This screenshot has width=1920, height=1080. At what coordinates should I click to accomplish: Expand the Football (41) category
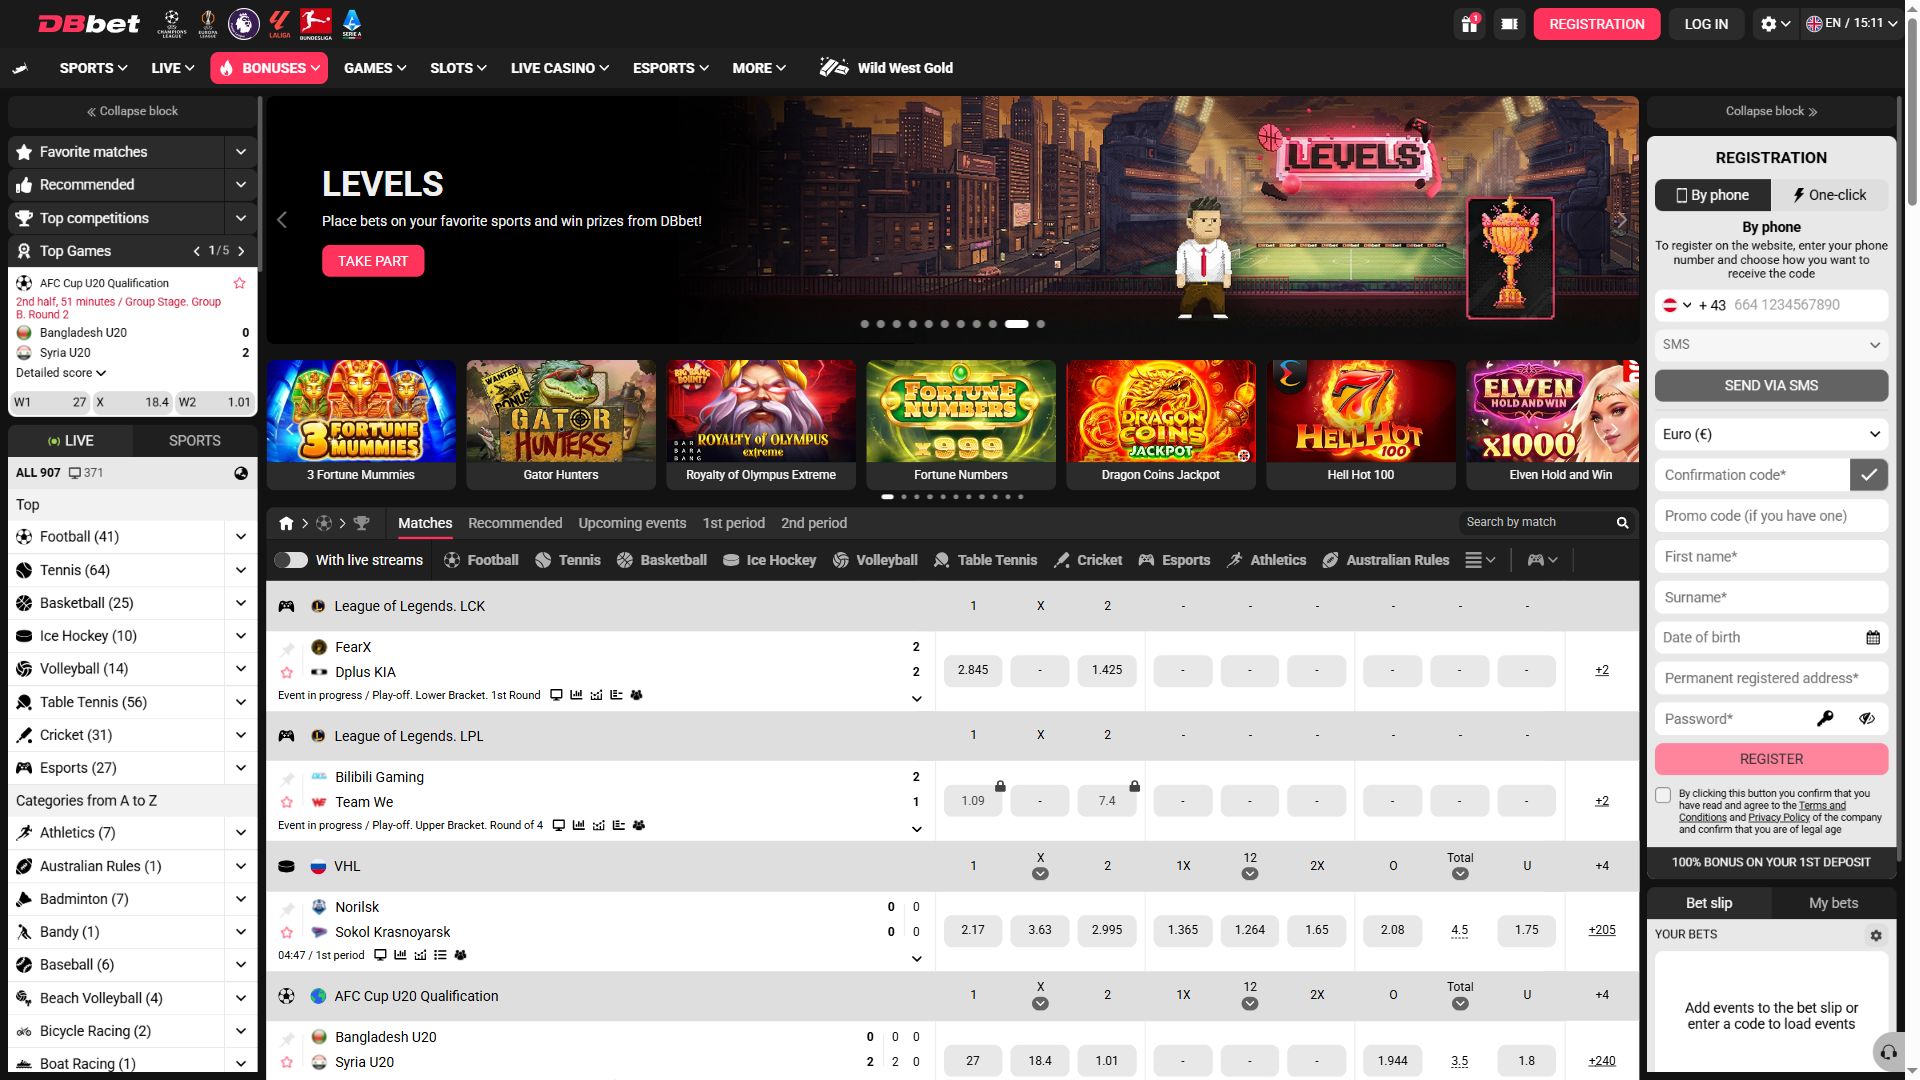241,537
